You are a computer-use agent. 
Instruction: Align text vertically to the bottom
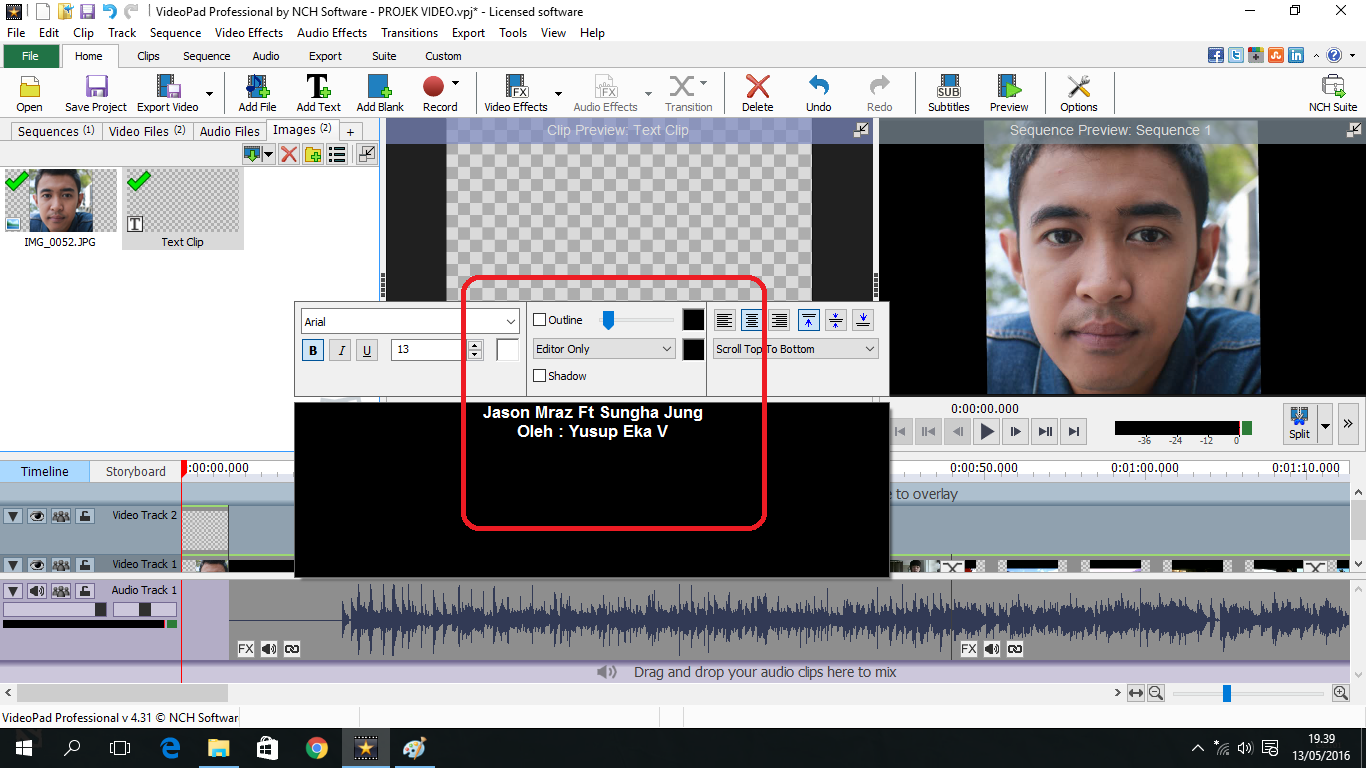click(863, 320)
